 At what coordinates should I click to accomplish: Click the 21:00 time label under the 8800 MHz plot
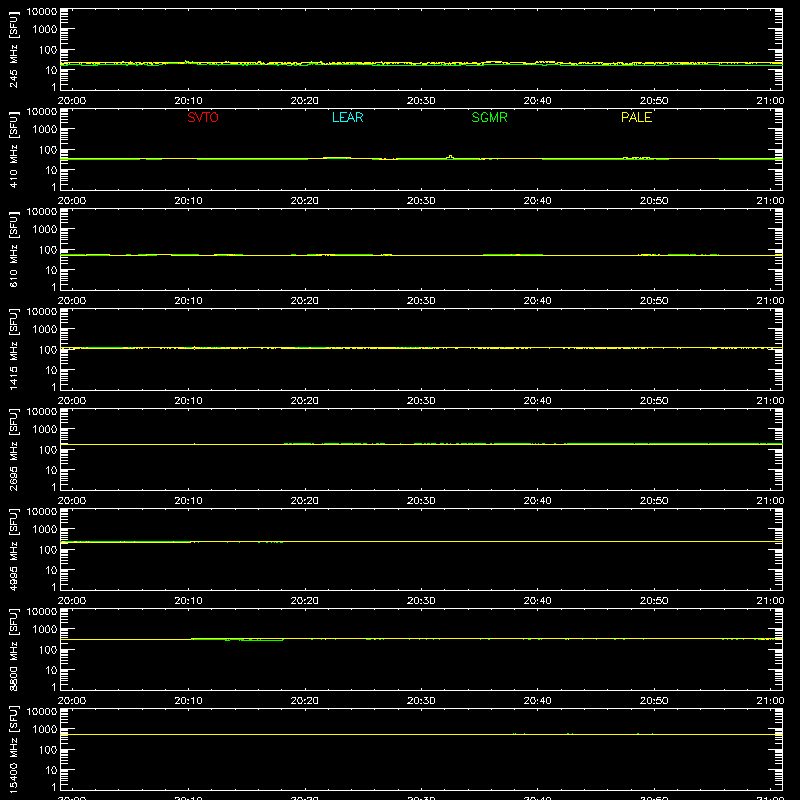770,701
